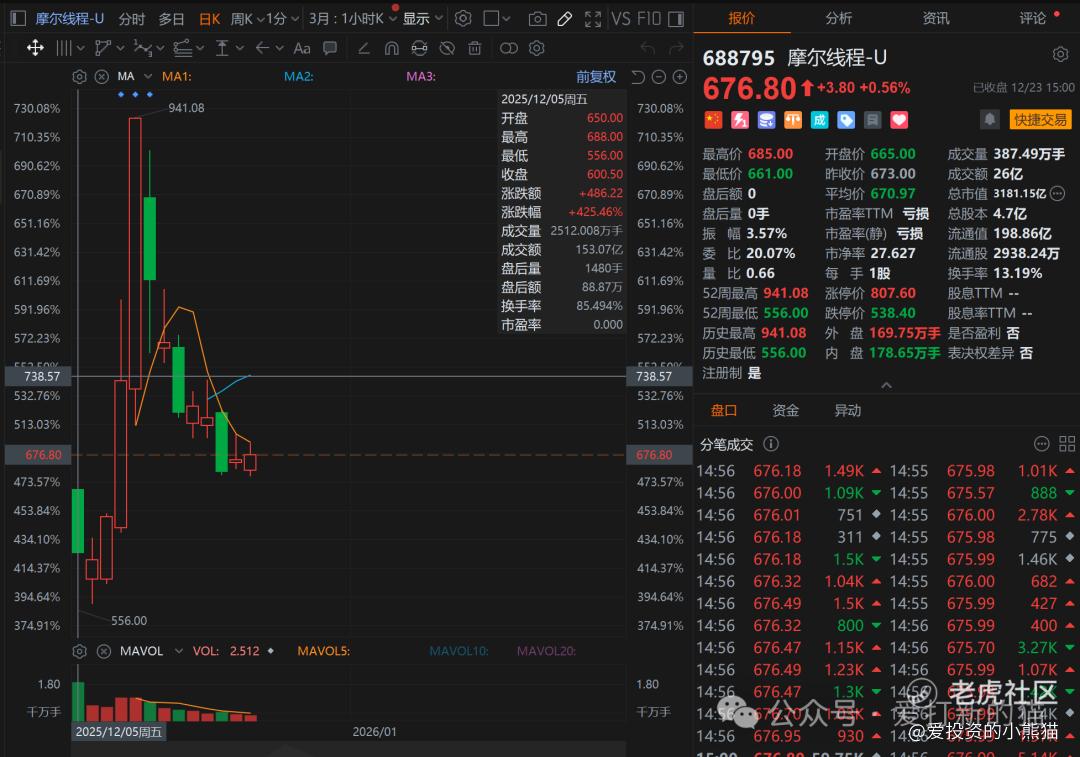Switch to 多日 multi-day view
Screen dimensions: 1080x757
(x=172, y=19)
